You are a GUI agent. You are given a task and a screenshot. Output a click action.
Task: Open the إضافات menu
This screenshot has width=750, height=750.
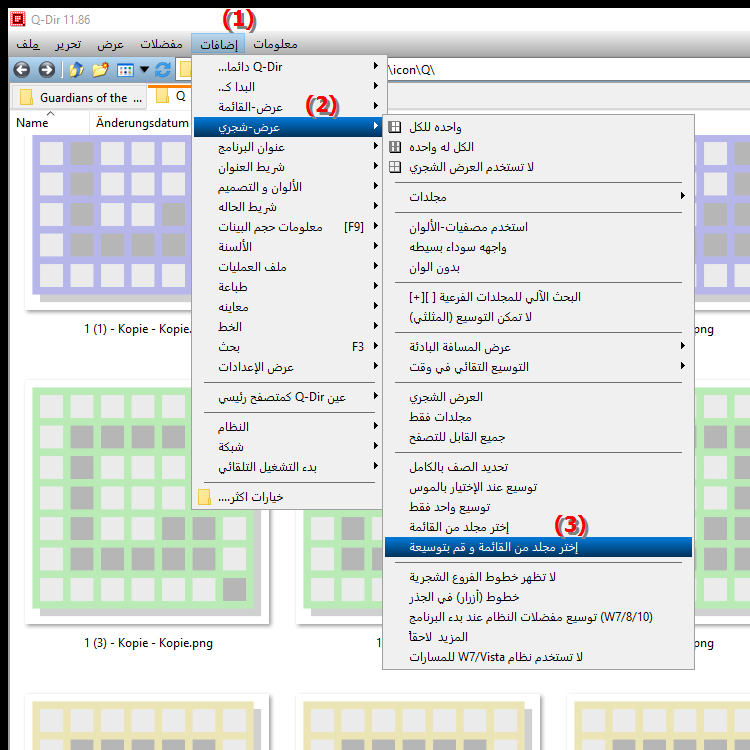click(x=218, y=44)
